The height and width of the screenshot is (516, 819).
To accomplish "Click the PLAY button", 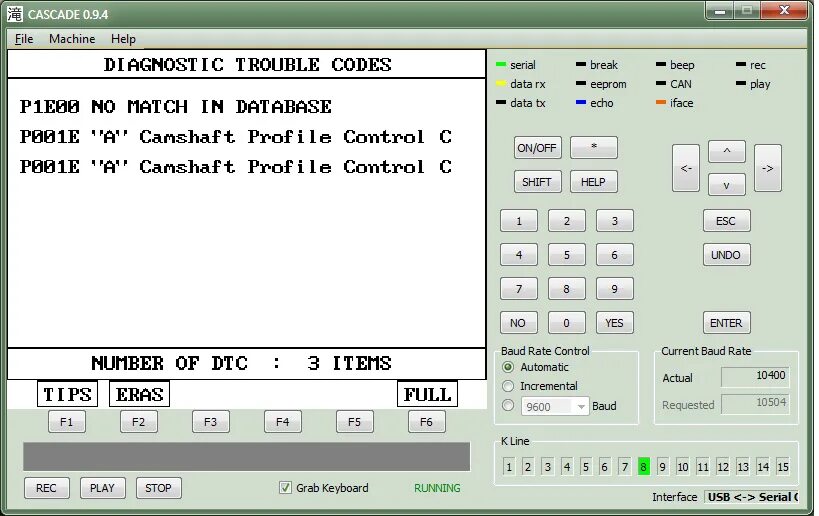I will click(x=103, y=488).
